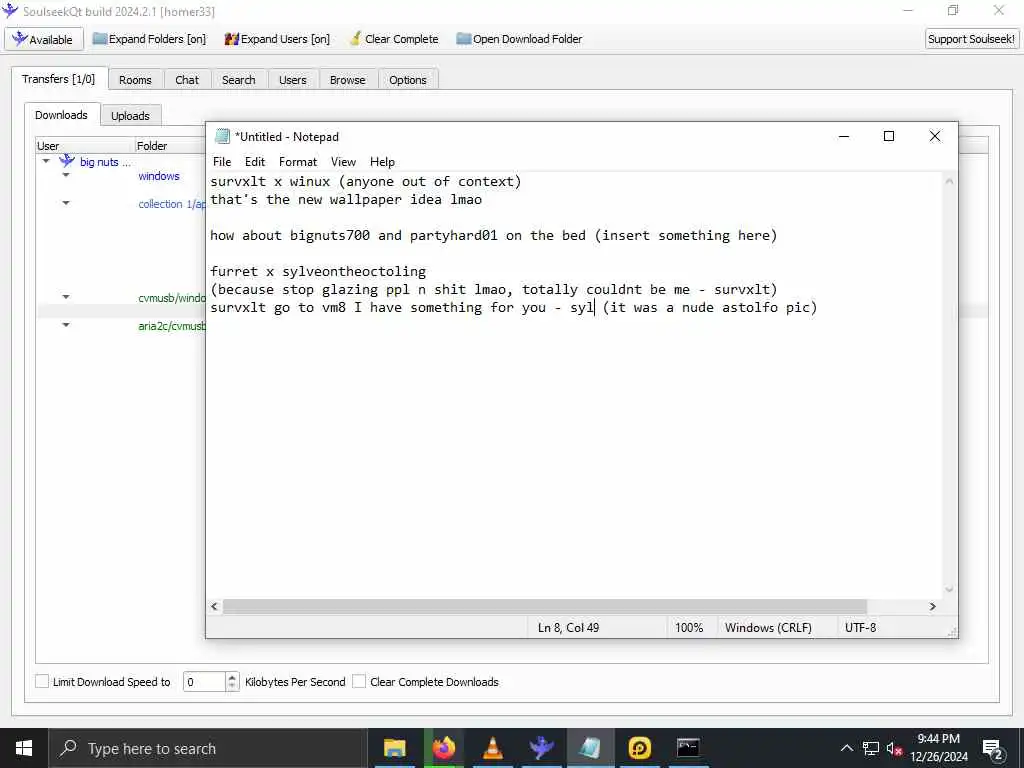Open the command prompt taskbar icon
The width and height of the screenshot is (1024, 768).
(x=688, y=748)
